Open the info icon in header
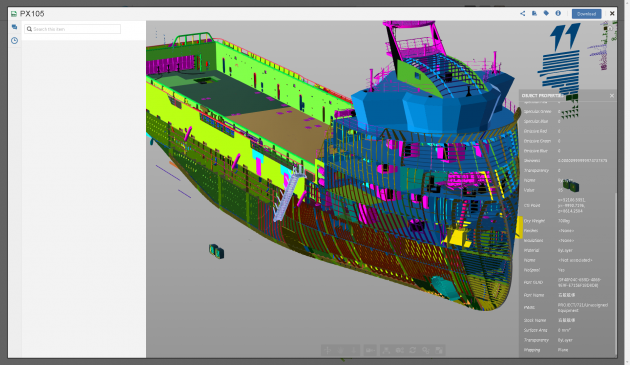The image size is (630, 365). [x=558, y=13]
